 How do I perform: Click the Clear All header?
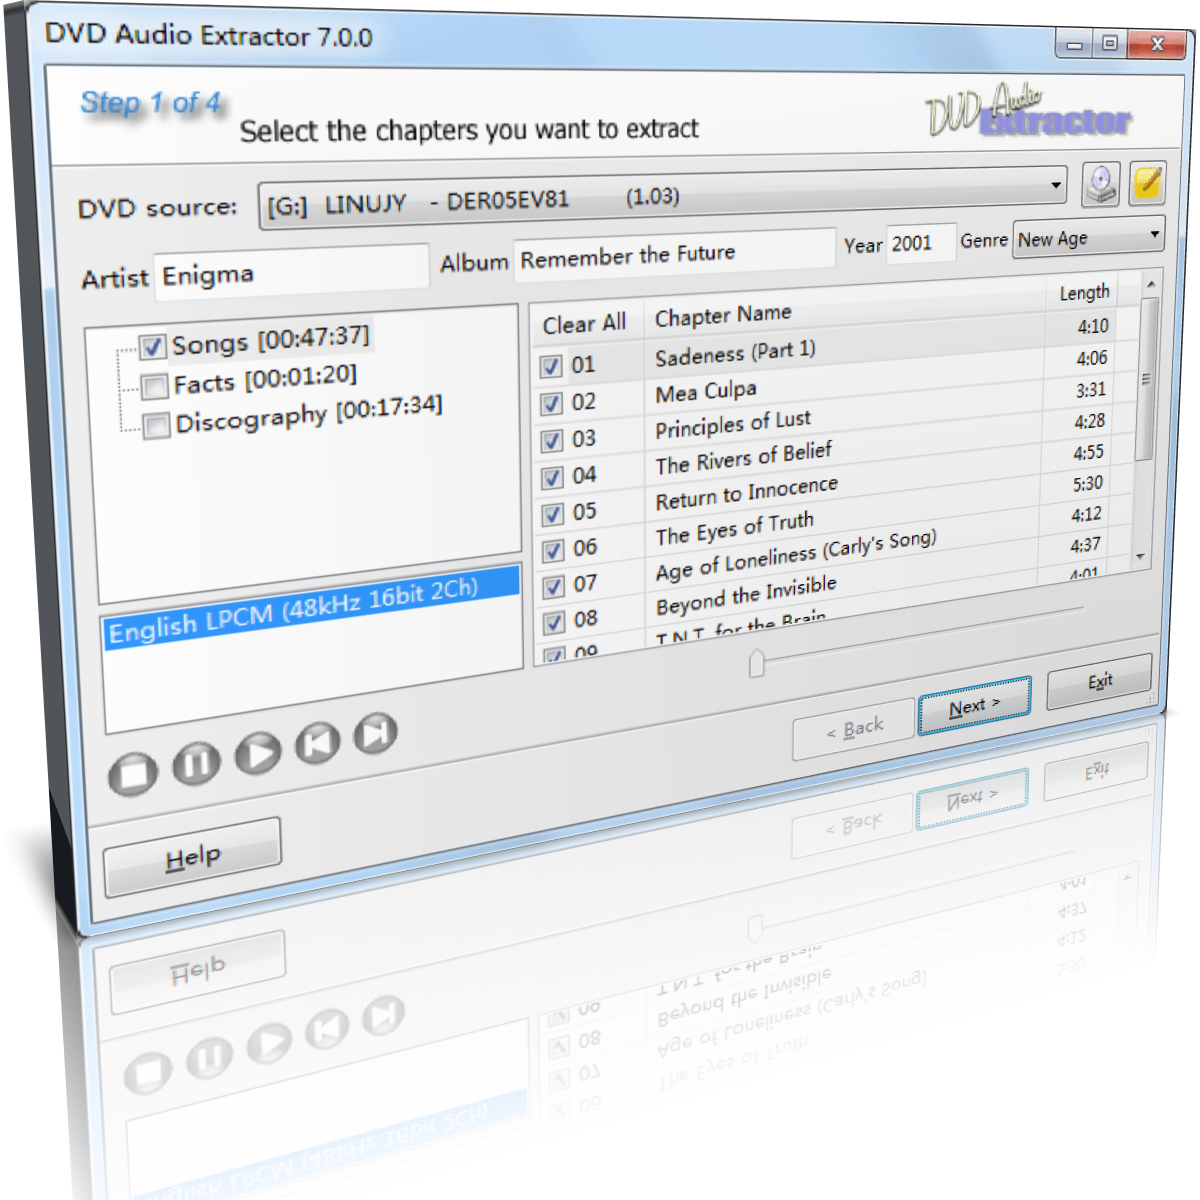pyautogui.click(x=585, y=324)
